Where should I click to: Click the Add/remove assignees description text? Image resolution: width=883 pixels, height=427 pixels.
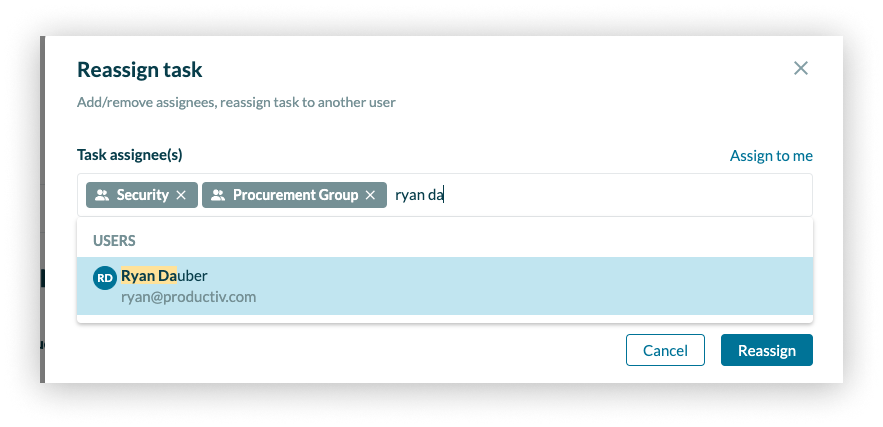point(236,102)
